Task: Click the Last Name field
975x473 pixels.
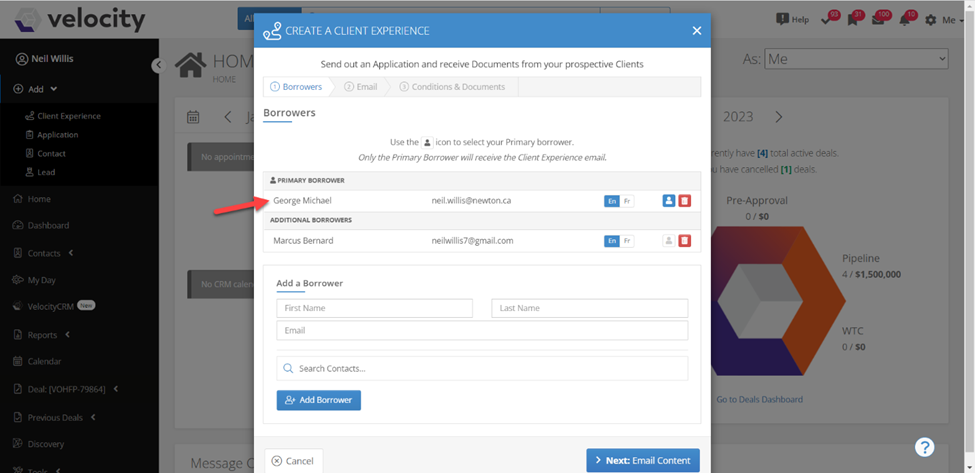Action: point(589,308)
